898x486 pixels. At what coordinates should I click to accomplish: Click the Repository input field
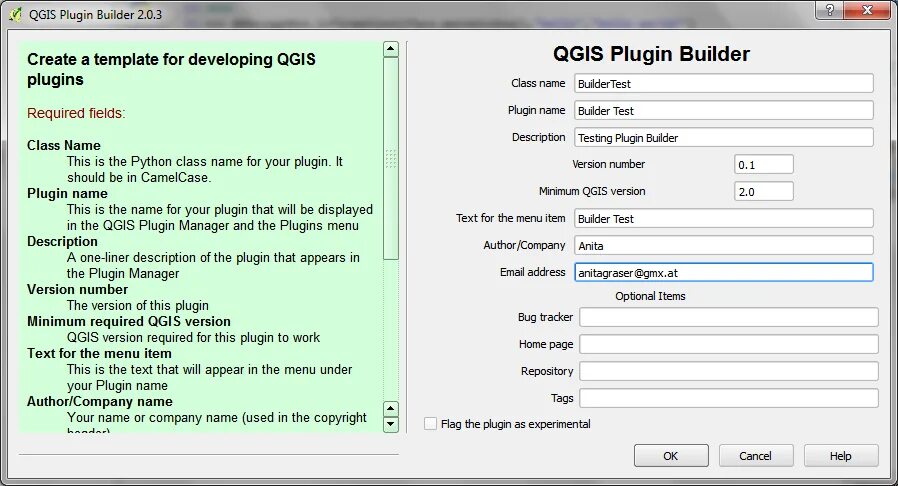click(728, 371)
